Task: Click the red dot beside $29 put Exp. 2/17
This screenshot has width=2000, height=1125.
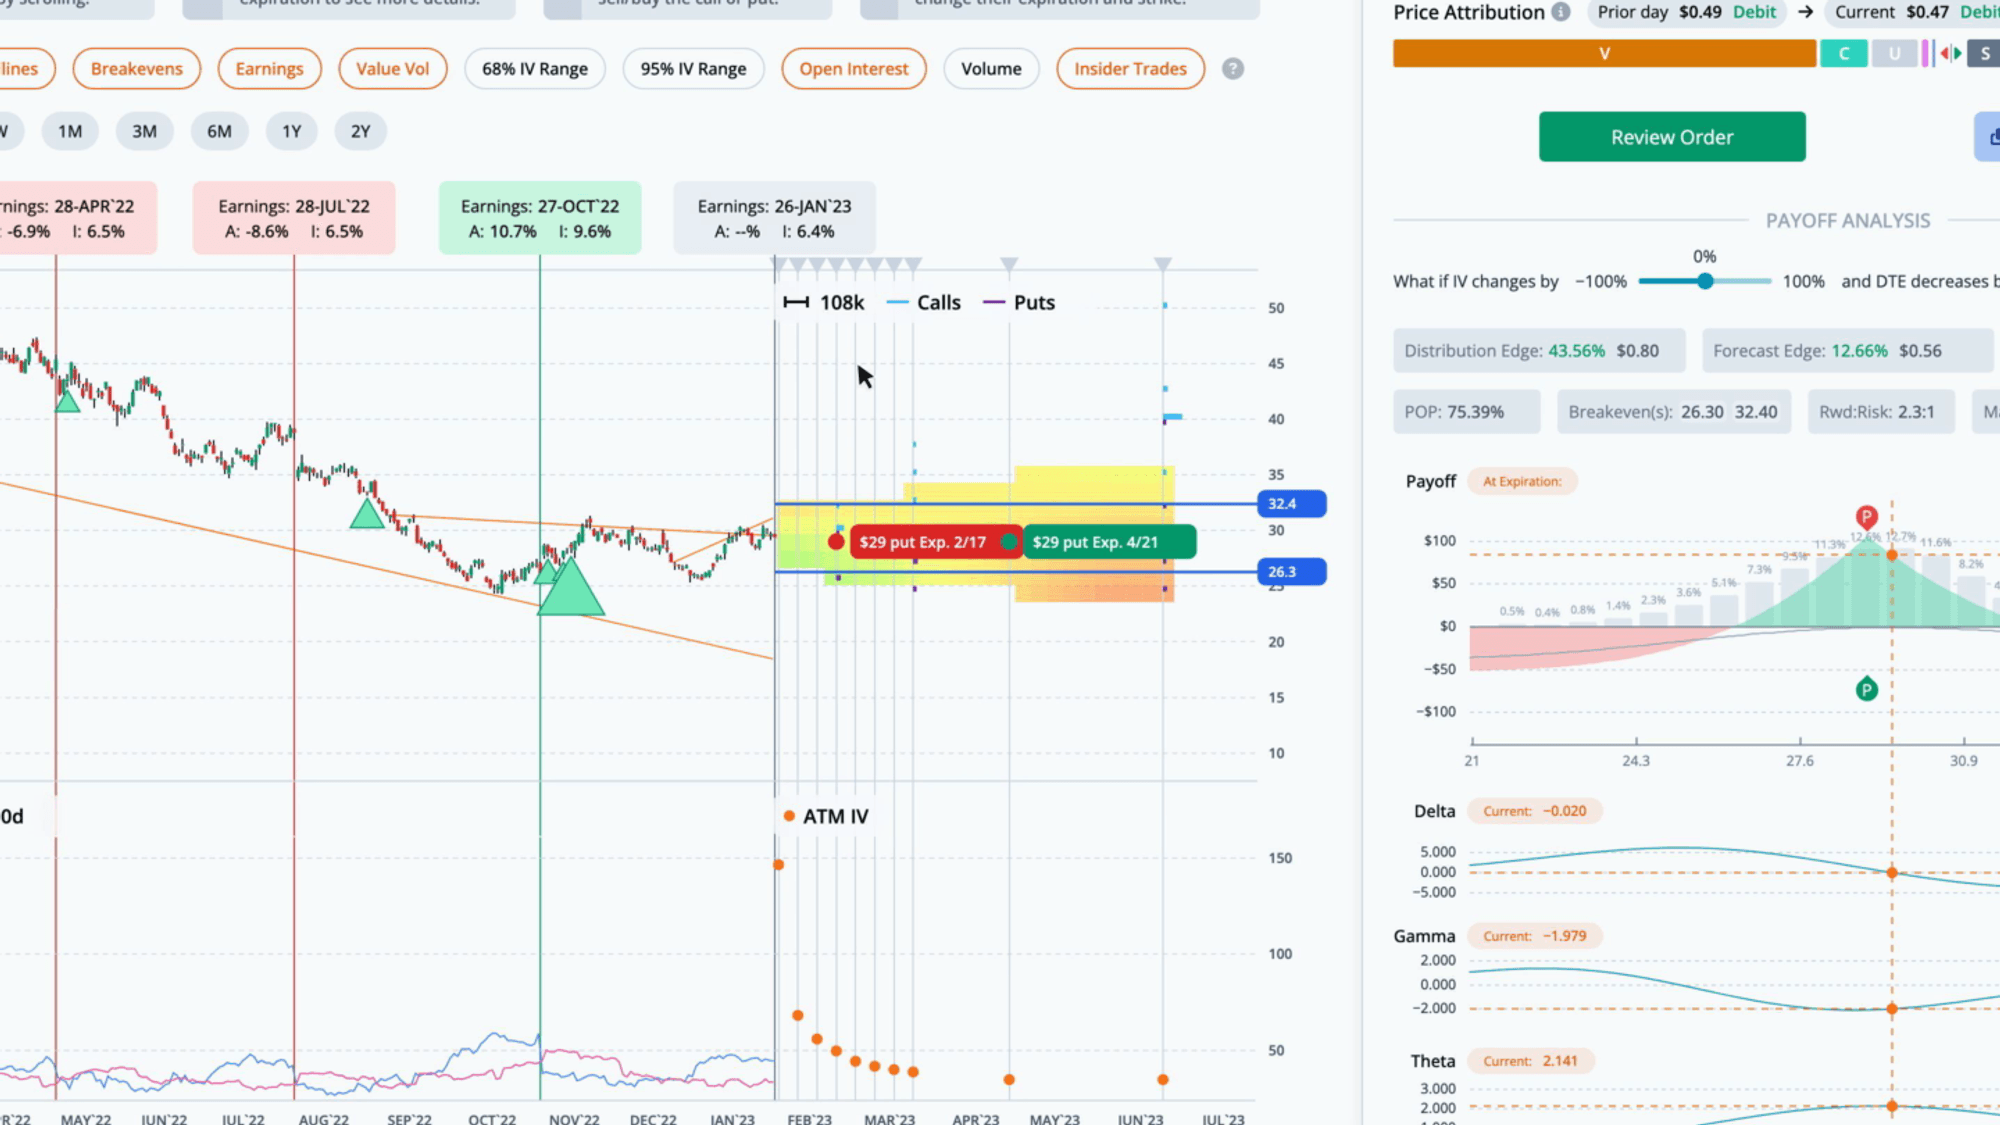Action: pos(836,542)
